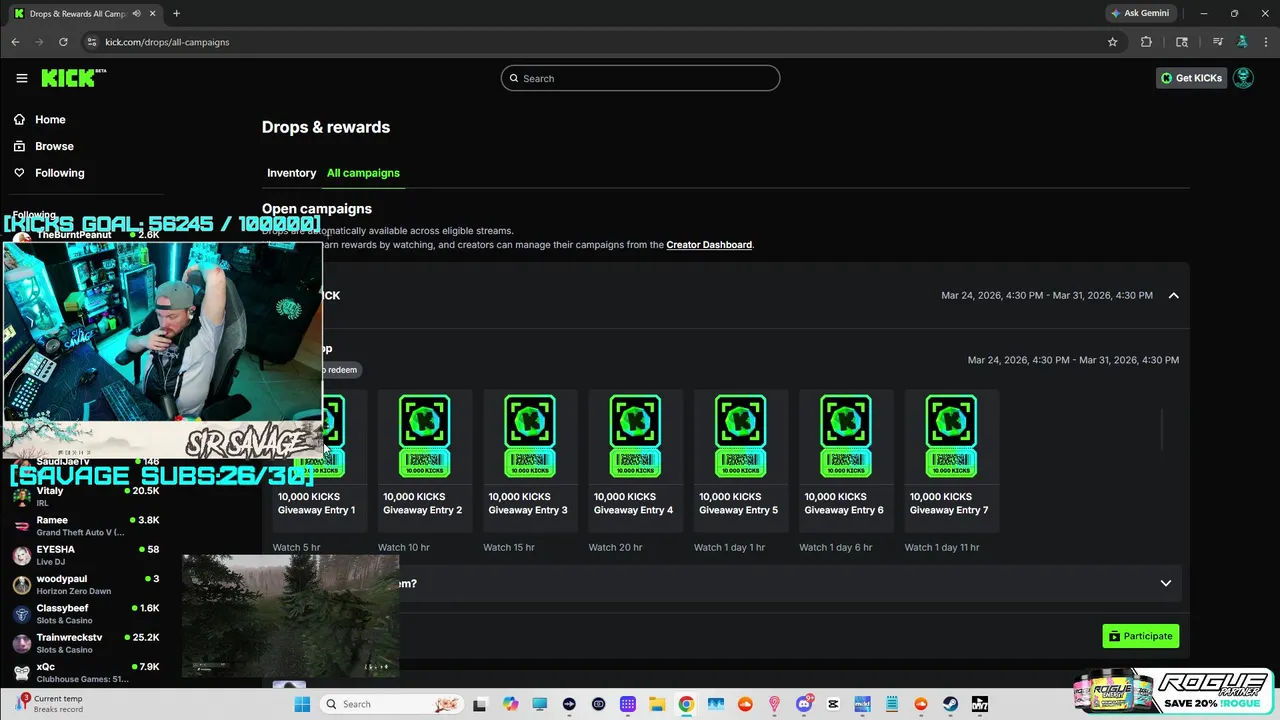Open the Kick user avatar menu
1280x720 pixels.
1243,78
